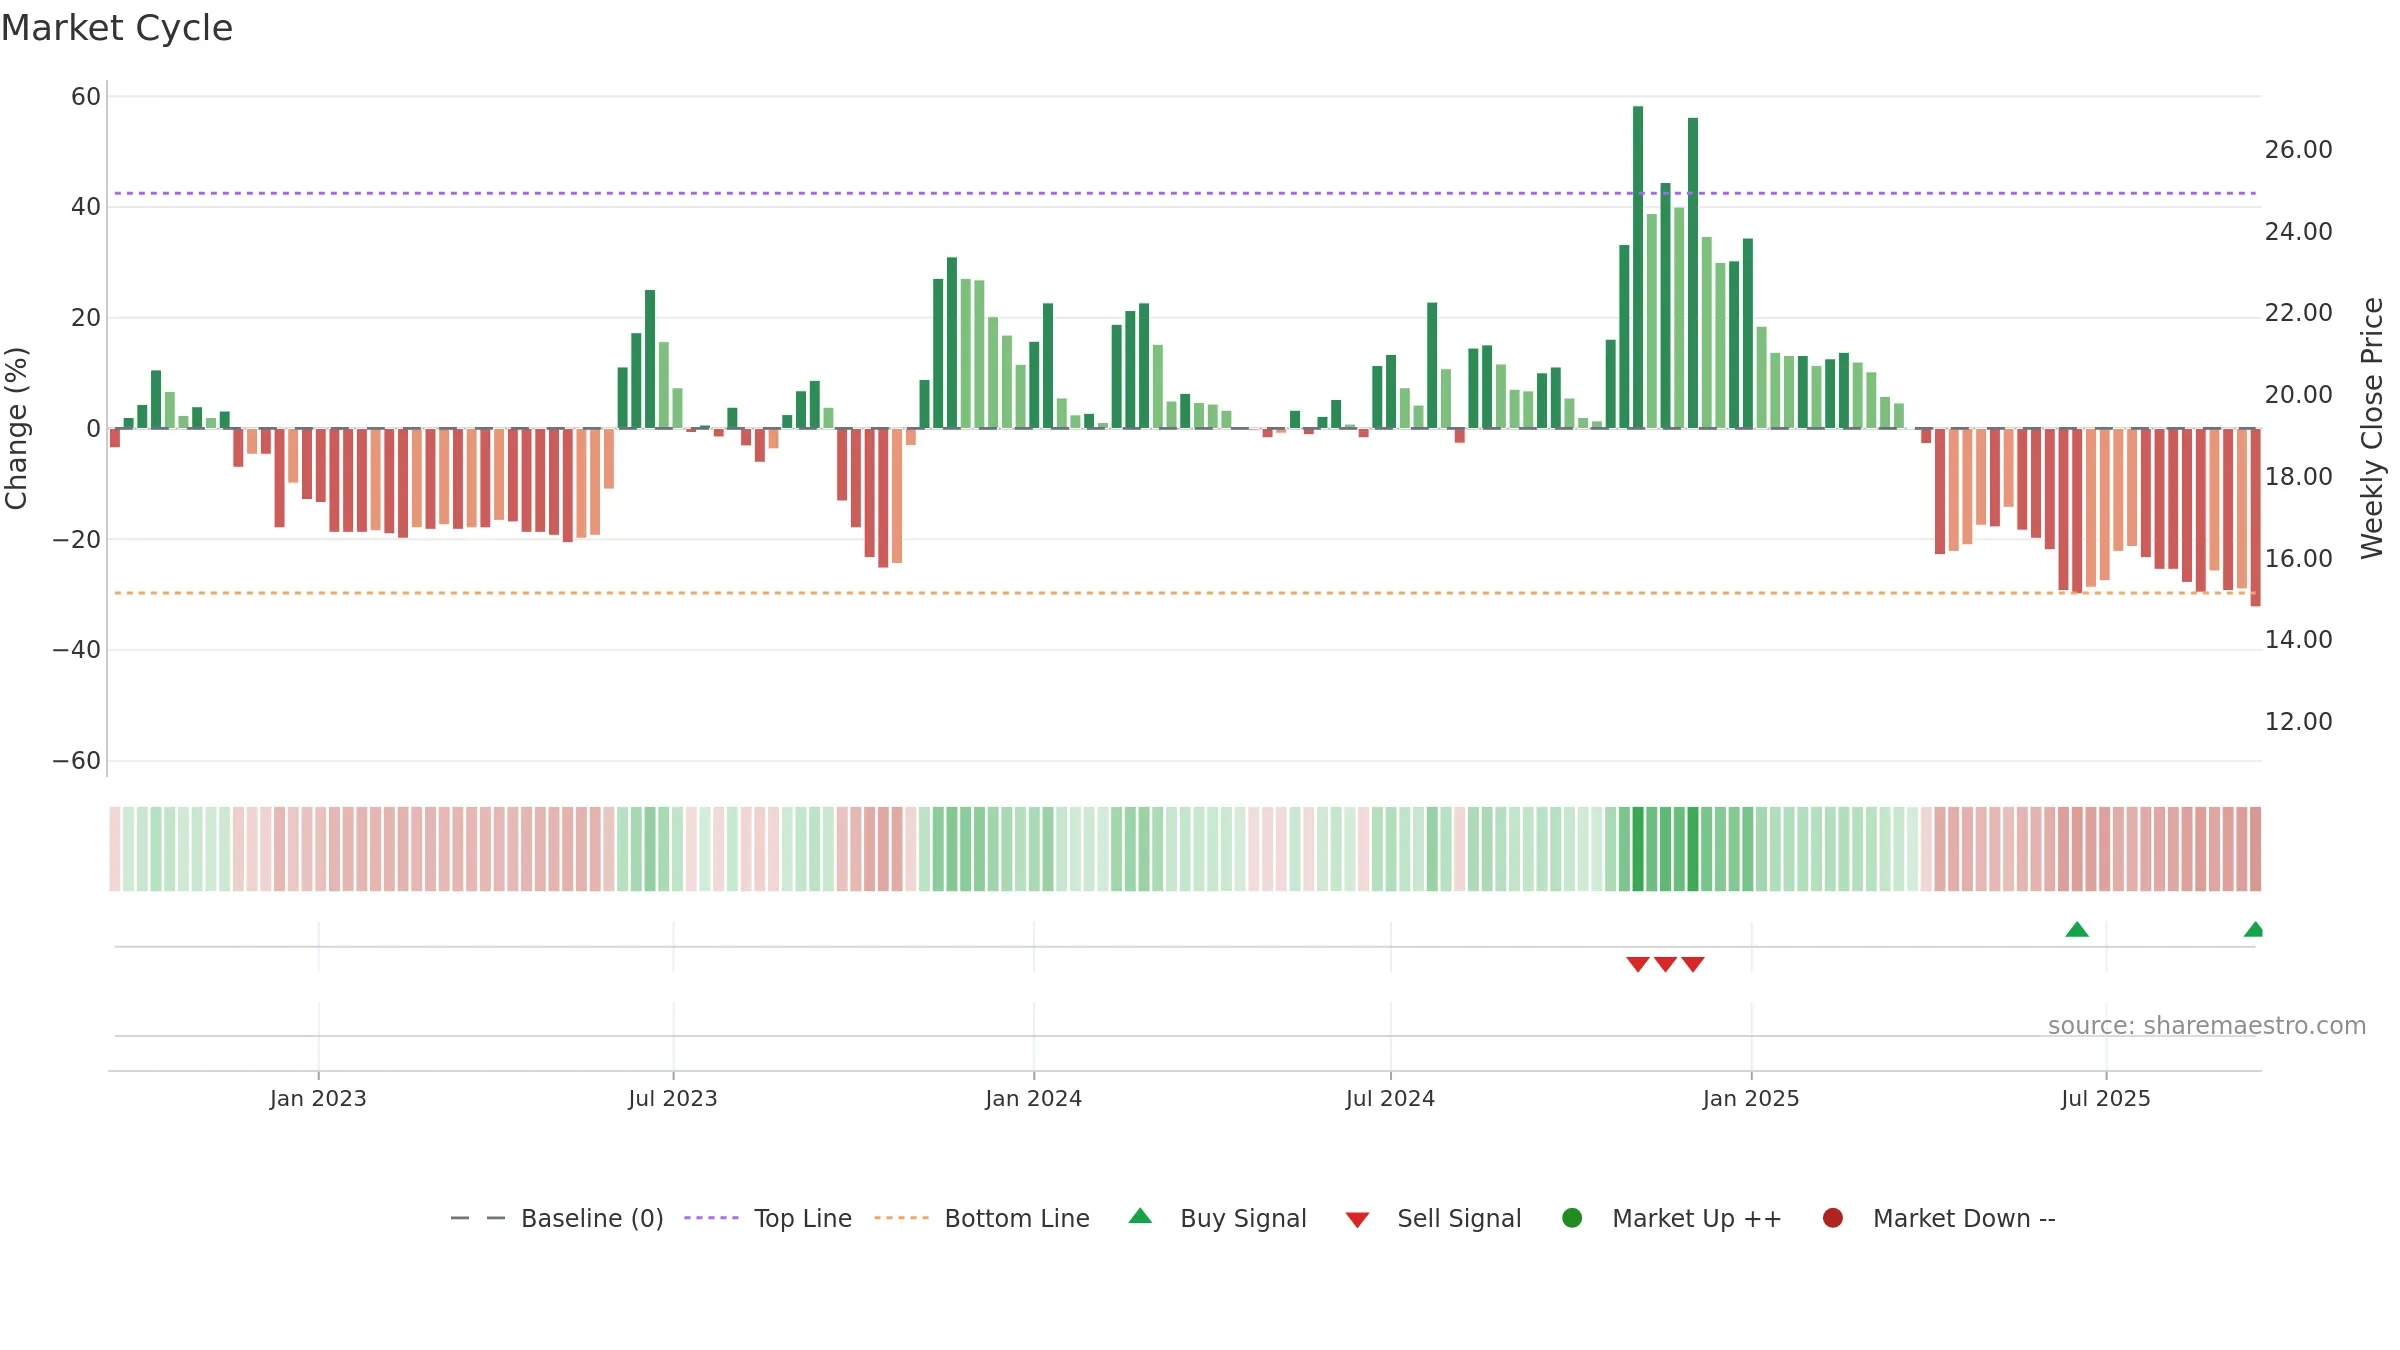Screen dimensions: 2400x1350
Task: Click the red Sell Signal triangle icon in legend
Action: pos(1357,1220)
